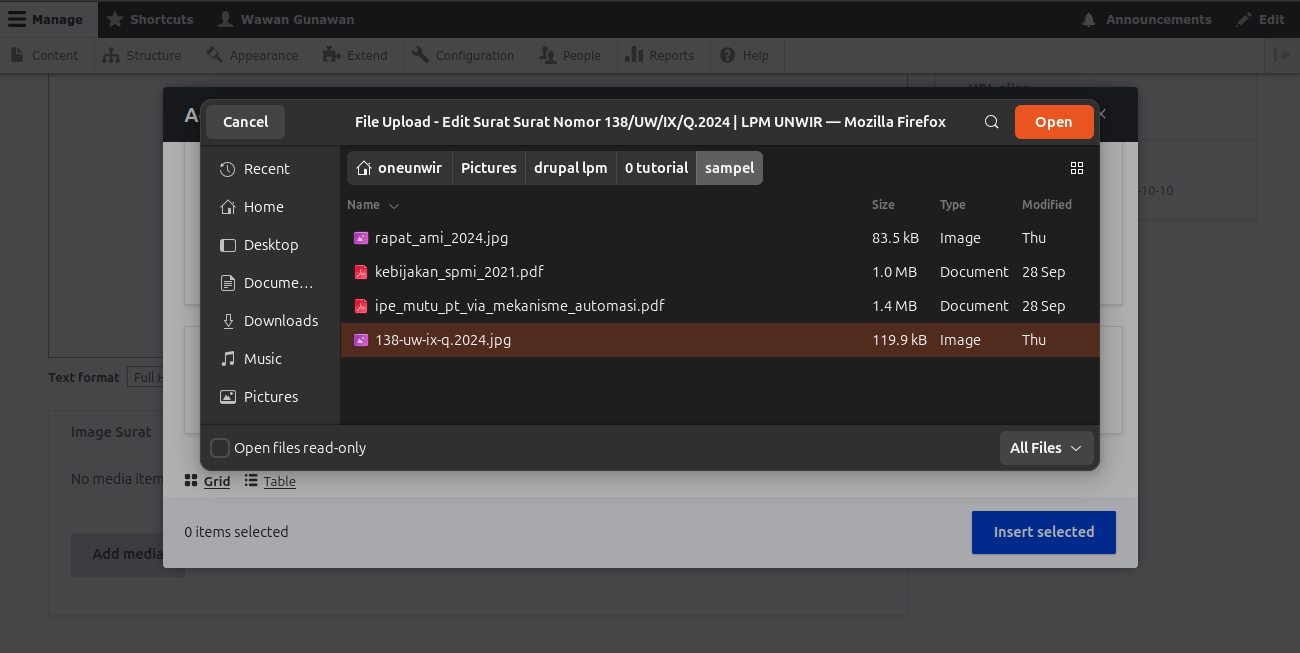Enable Open files read-only checkbox

220,448
